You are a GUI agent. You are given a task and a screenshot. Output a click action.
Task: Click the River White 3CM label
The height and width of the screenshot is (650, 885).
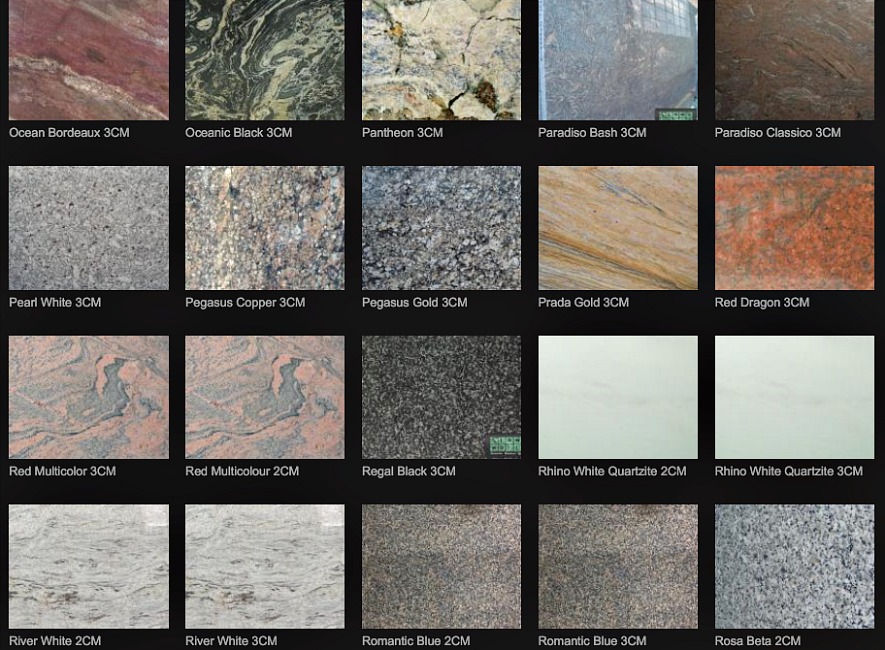point(231,641)
